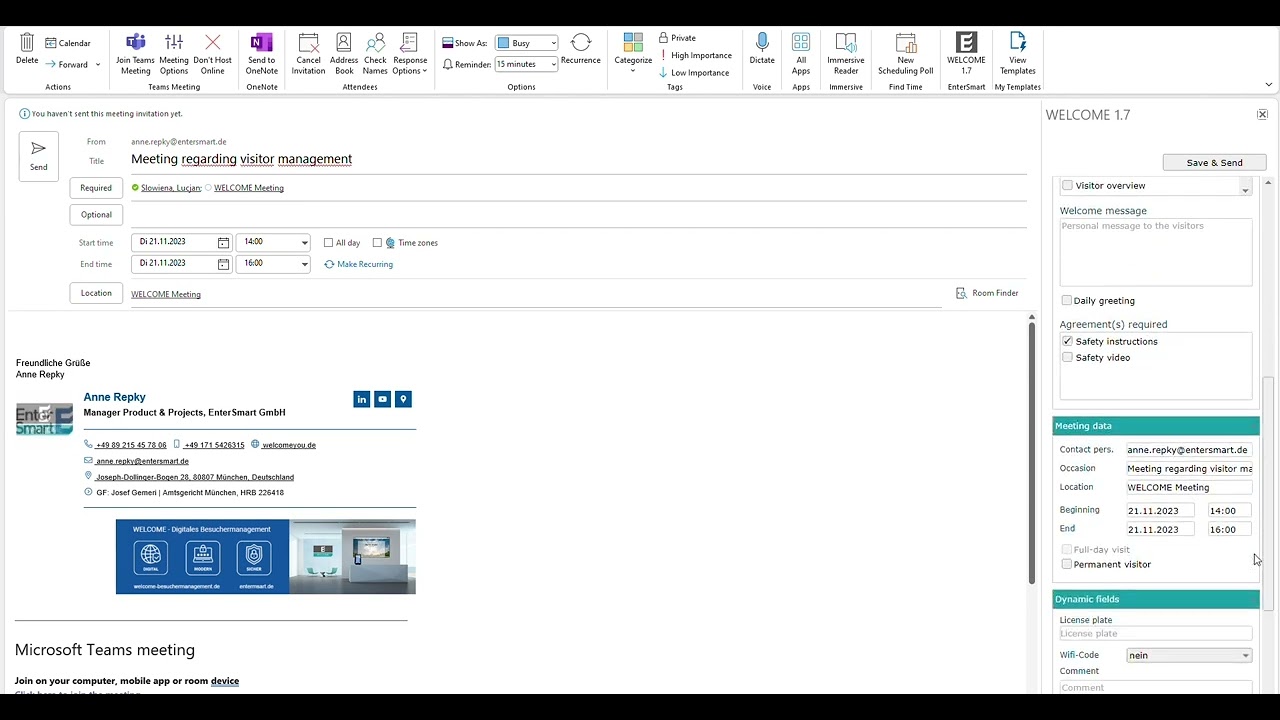Click the YouTube icon in the signature
Screen dimensions: 1280x720
point(382,399)
